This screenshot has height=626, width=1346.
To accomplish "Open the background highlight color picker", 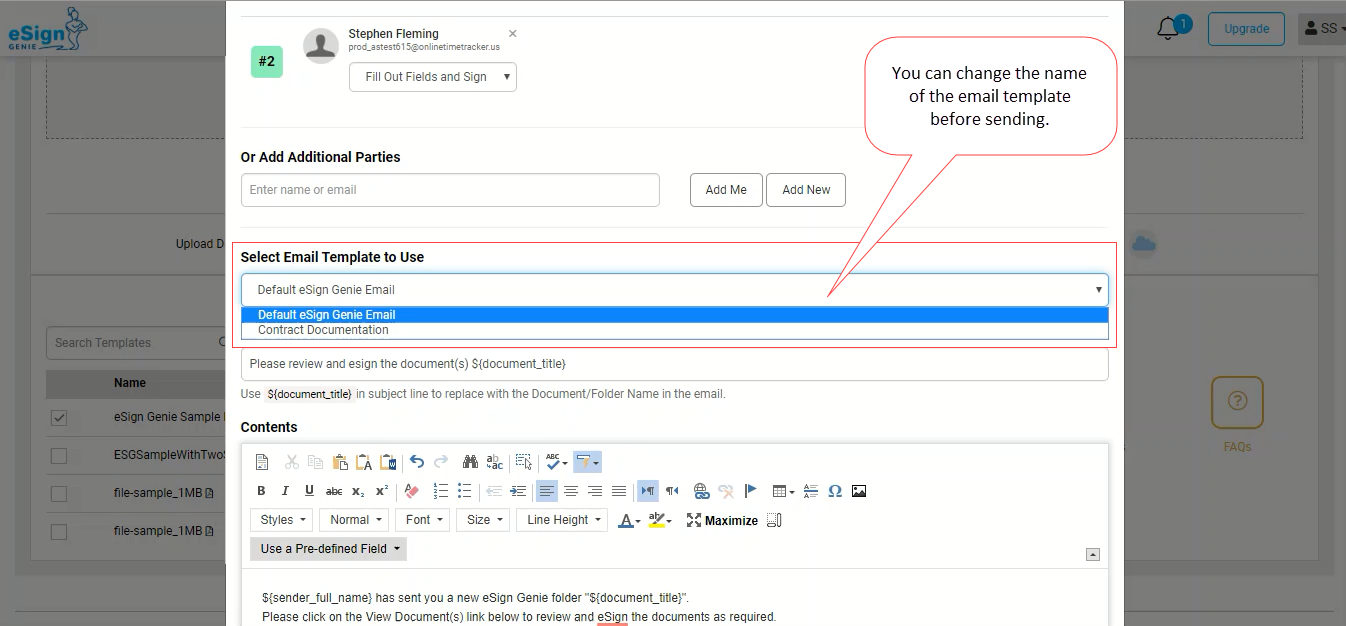I will click(660, 520).
